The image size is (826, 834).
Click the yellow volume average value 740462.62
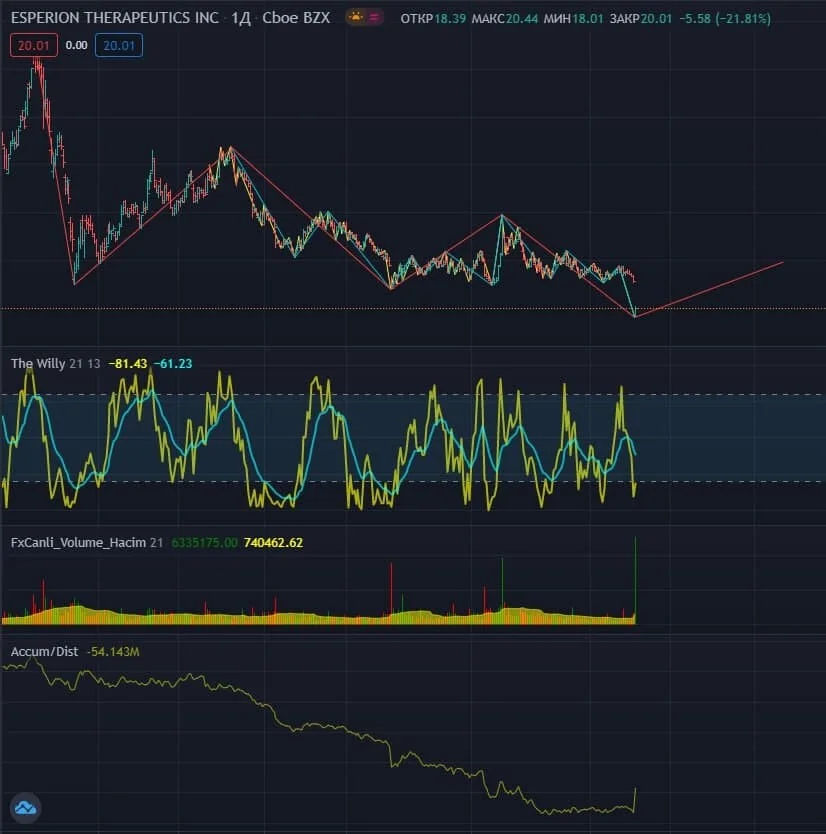pyautogui.click(x=273, y=543)
